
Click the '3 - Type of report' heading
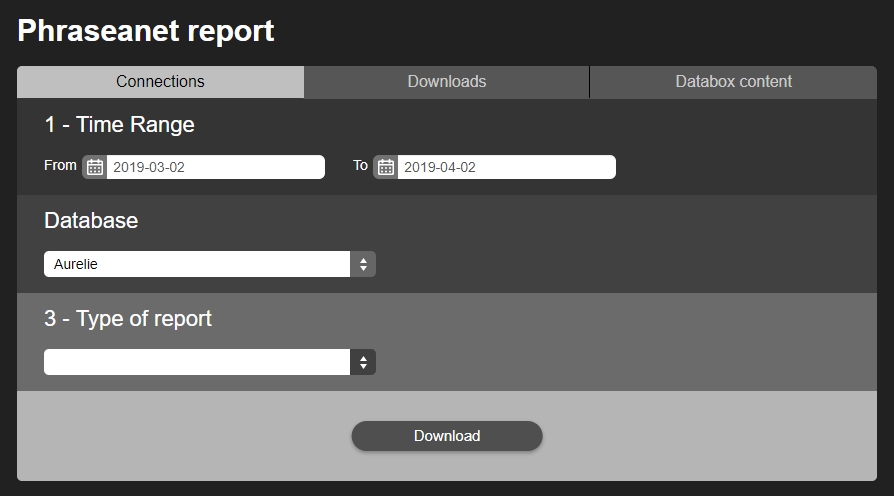[128, 319]
